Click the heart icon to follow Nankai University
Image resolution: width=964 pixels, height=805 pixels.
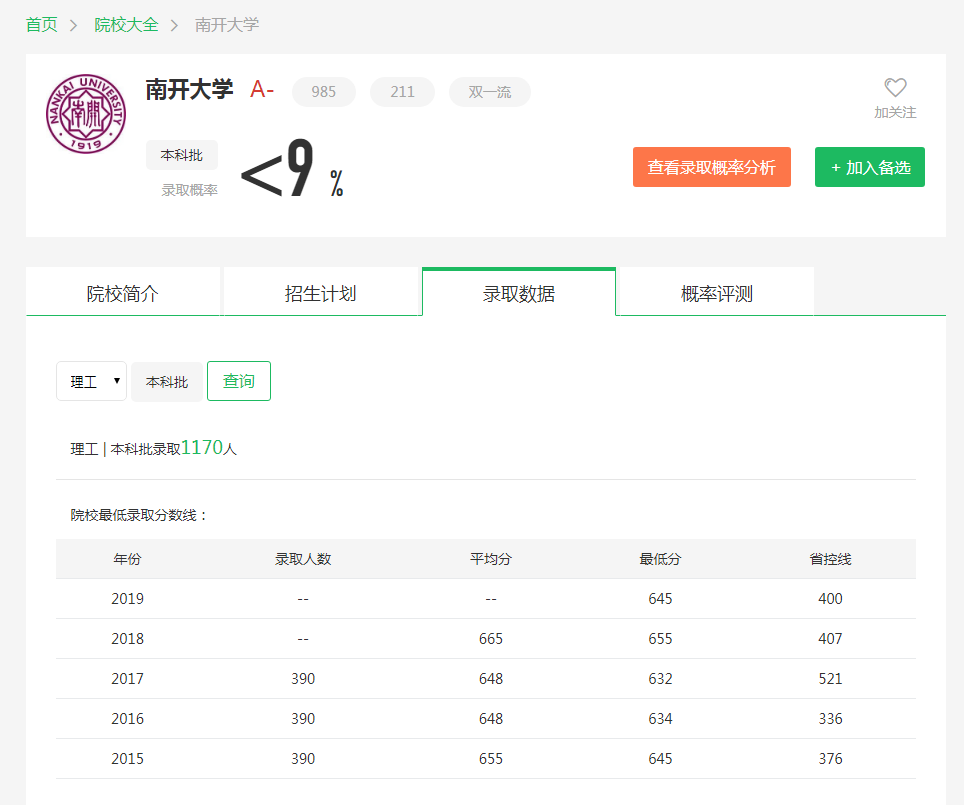pos(895,87)
